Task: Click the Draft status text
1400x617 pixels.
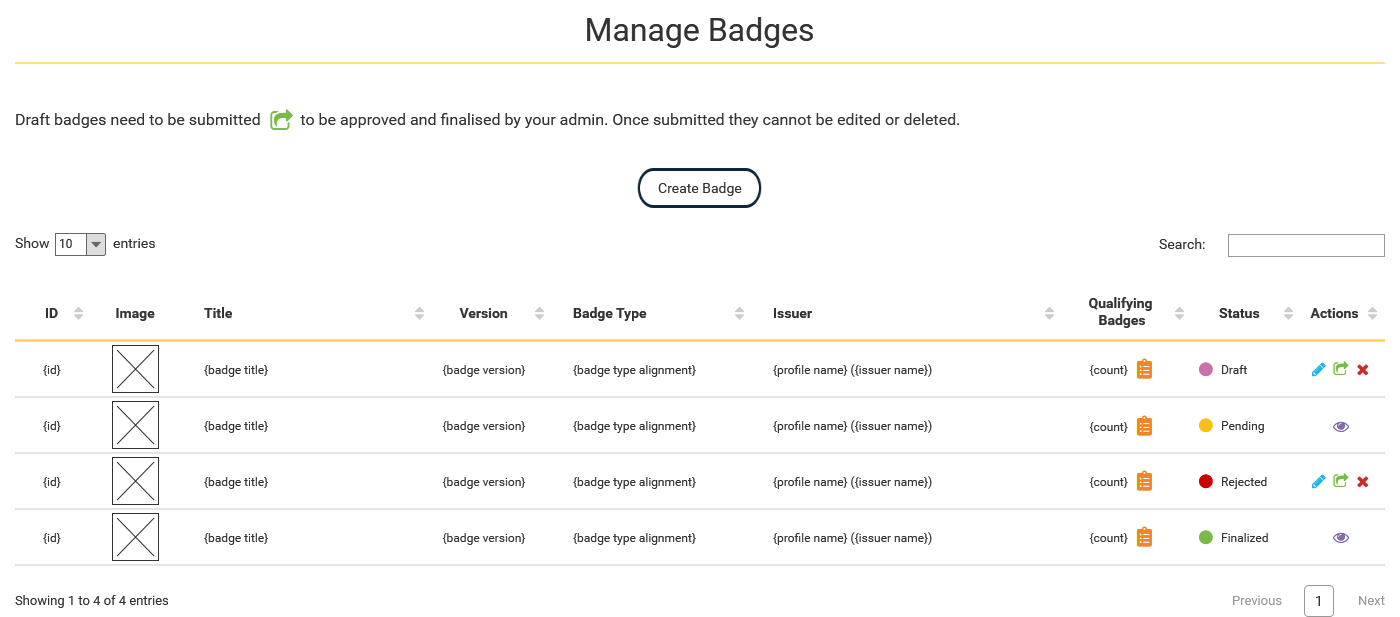Action: click(1234, 370)
